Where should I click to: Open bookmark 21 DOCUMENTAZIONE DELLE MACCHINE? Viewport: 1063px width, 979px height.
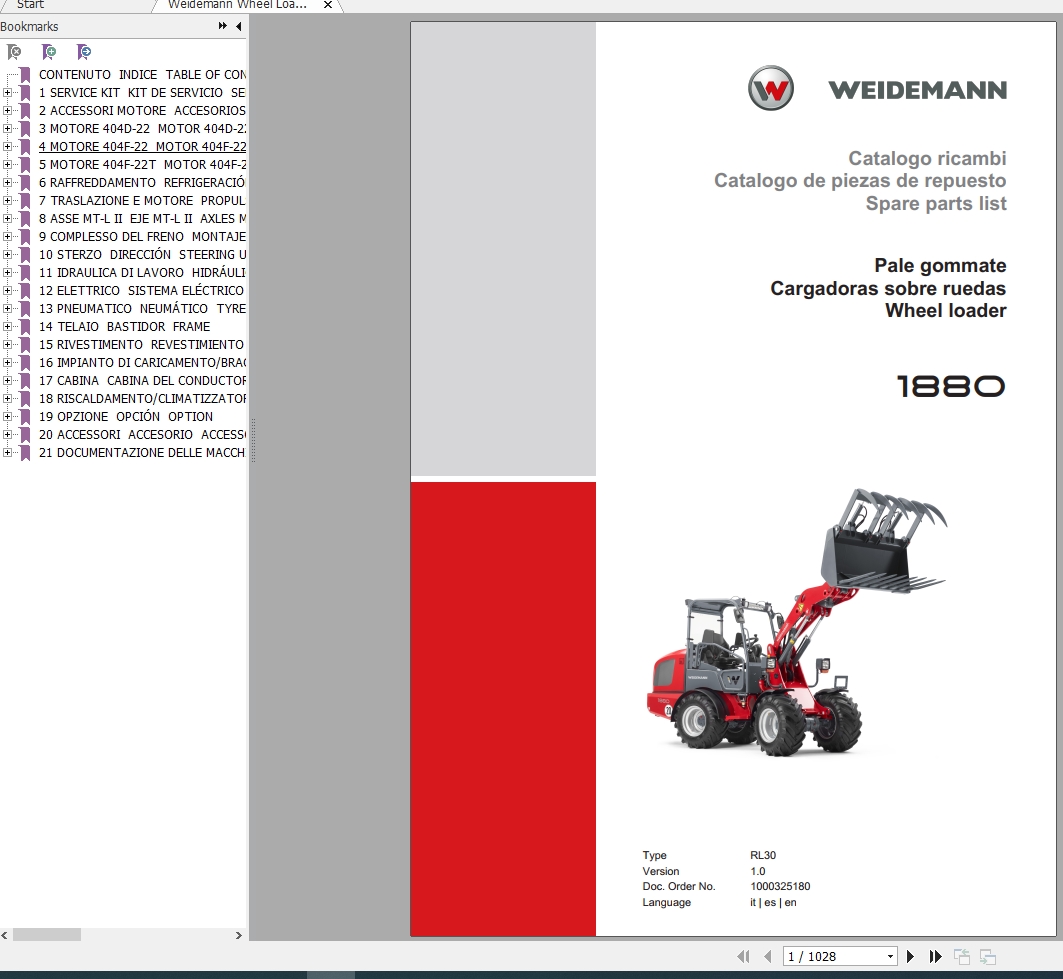pyautogui.click(x=142, y=452)
